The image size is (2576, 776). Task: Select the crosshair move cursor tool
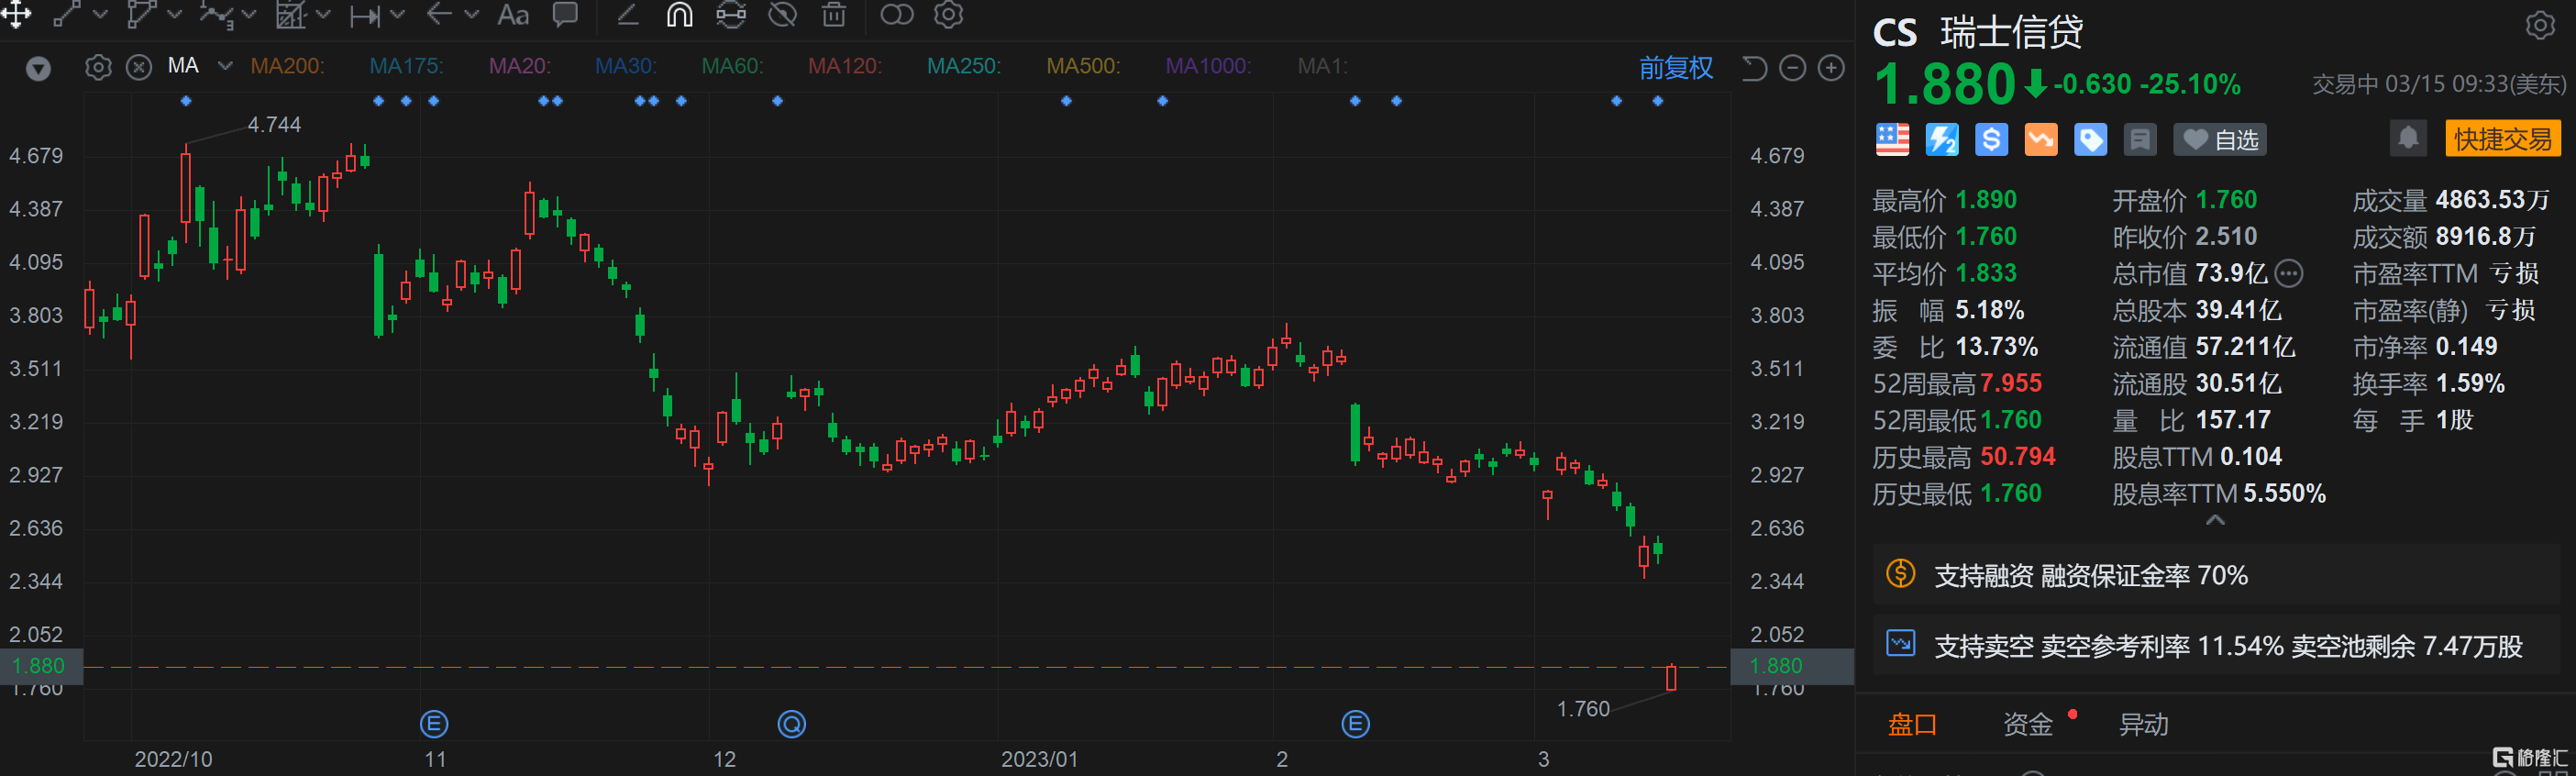coord(16,14)
